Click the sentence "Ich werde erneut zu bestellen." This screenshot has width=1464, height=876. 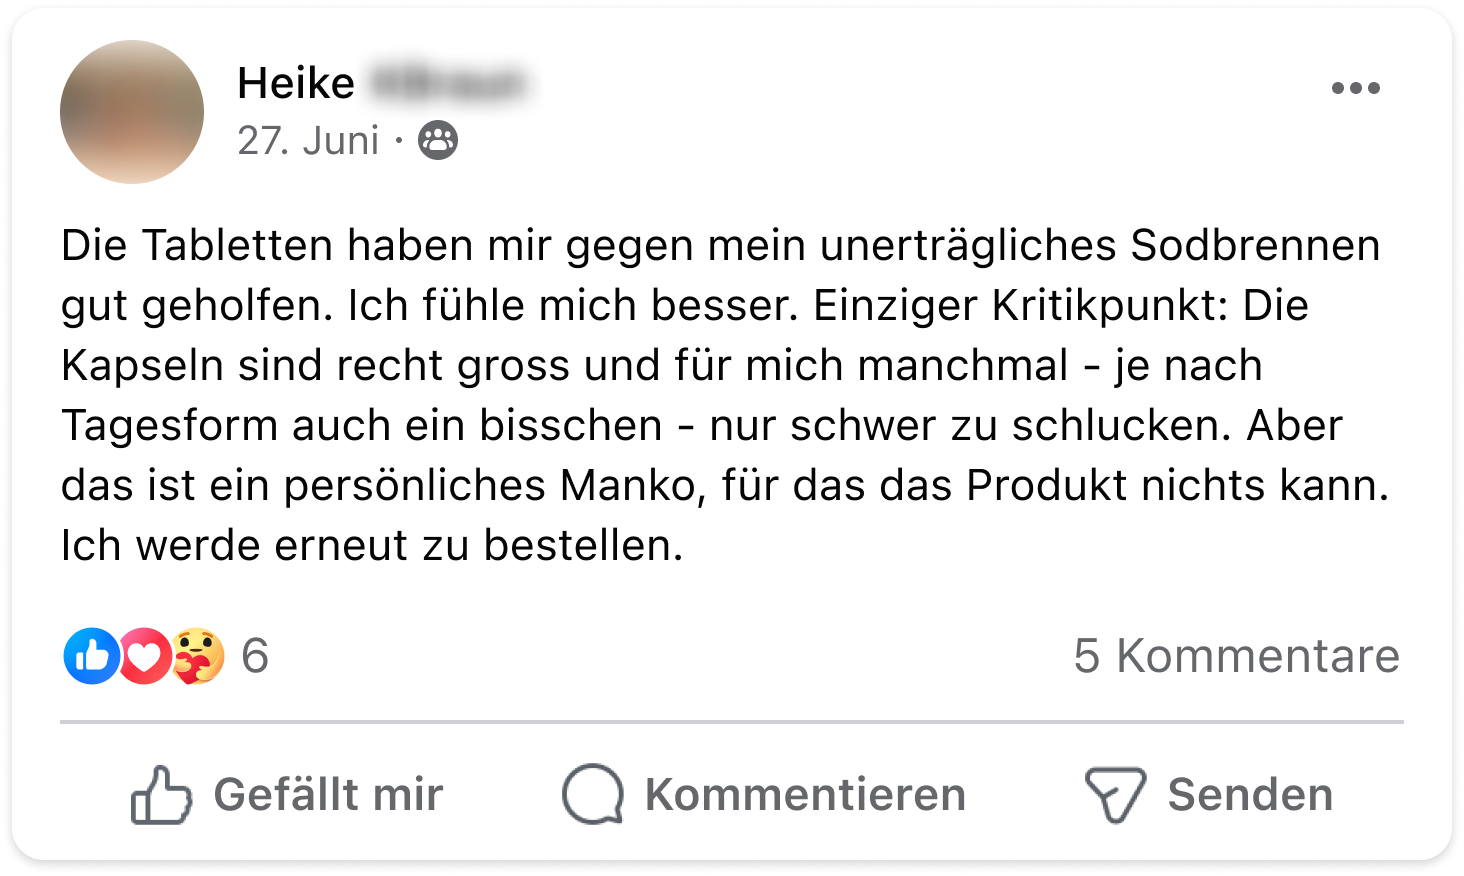[x=372, y=545]
